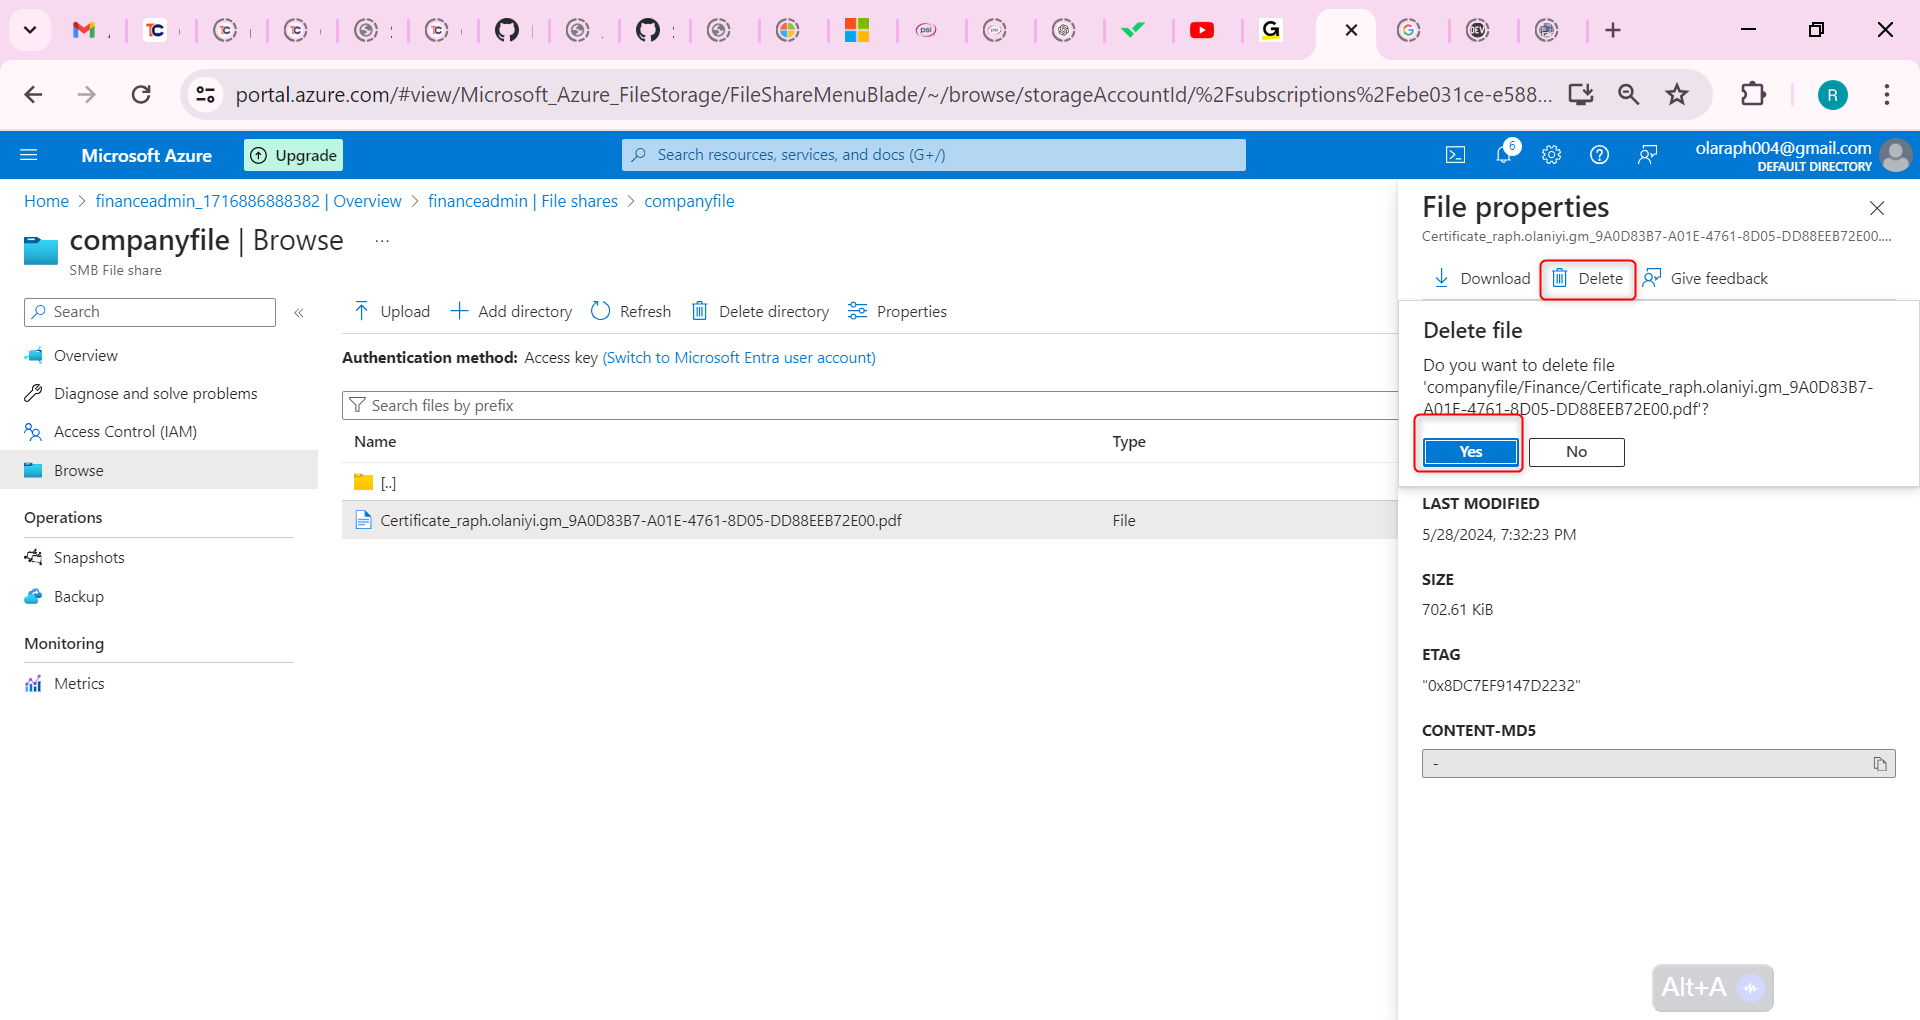Open the Azure portal hamburger menu
The height and width of the screenshot is (1020, 1920).
click(x=29, y=155)
